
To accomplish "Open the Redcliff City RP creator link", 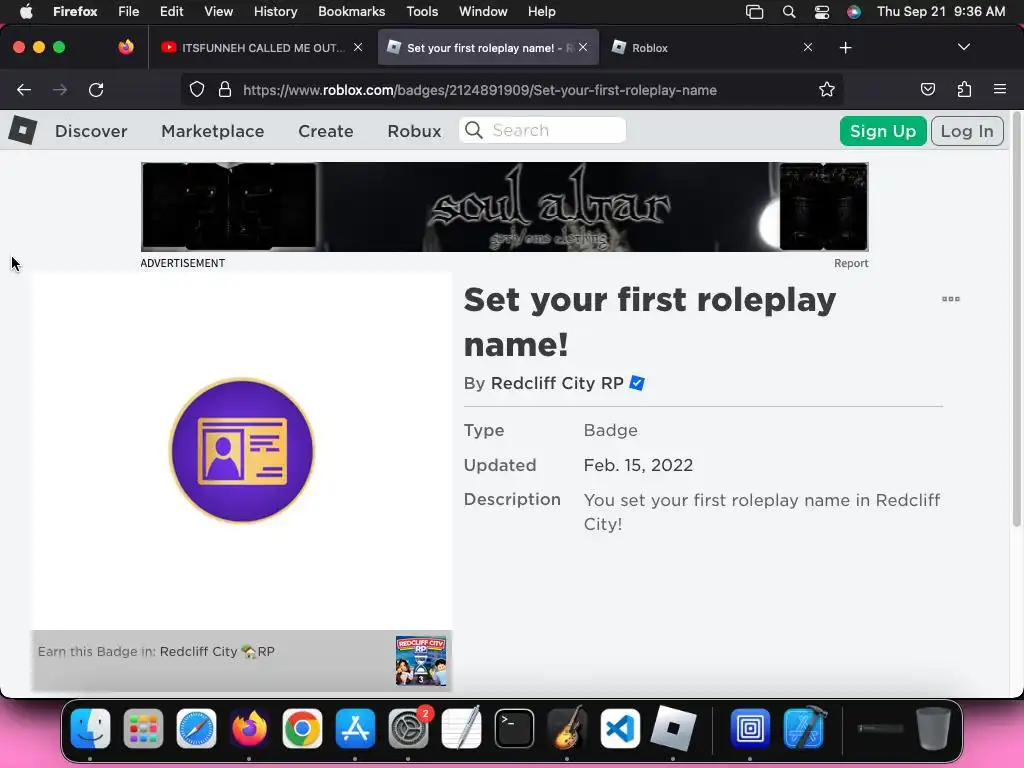I will (557, 383).
